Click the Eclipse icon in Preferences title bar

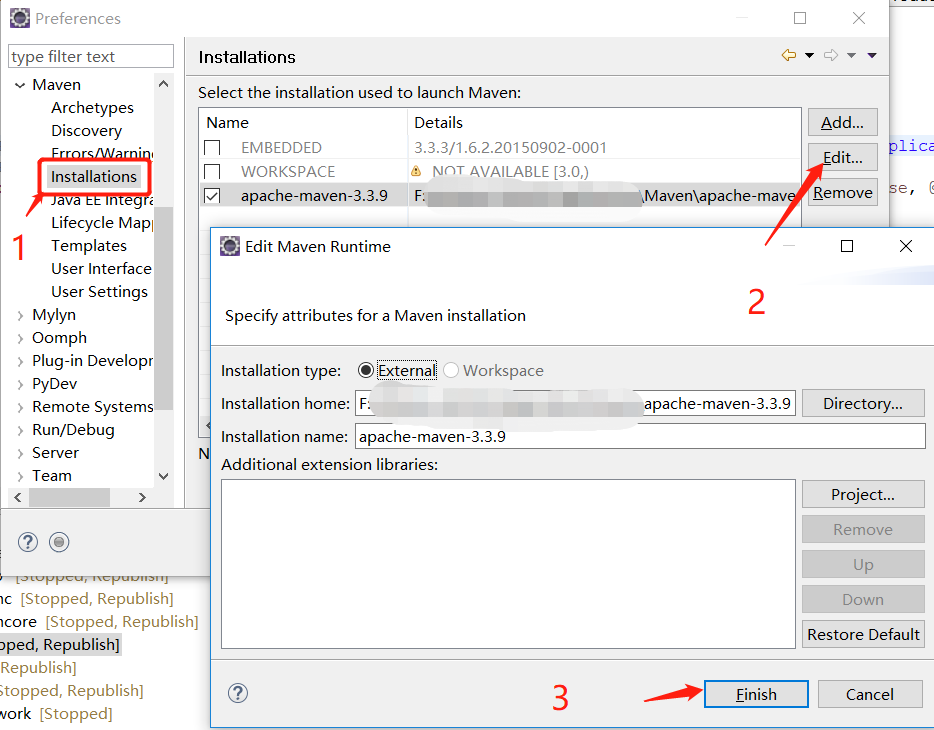pyautogui.click(x=20, y=18)
